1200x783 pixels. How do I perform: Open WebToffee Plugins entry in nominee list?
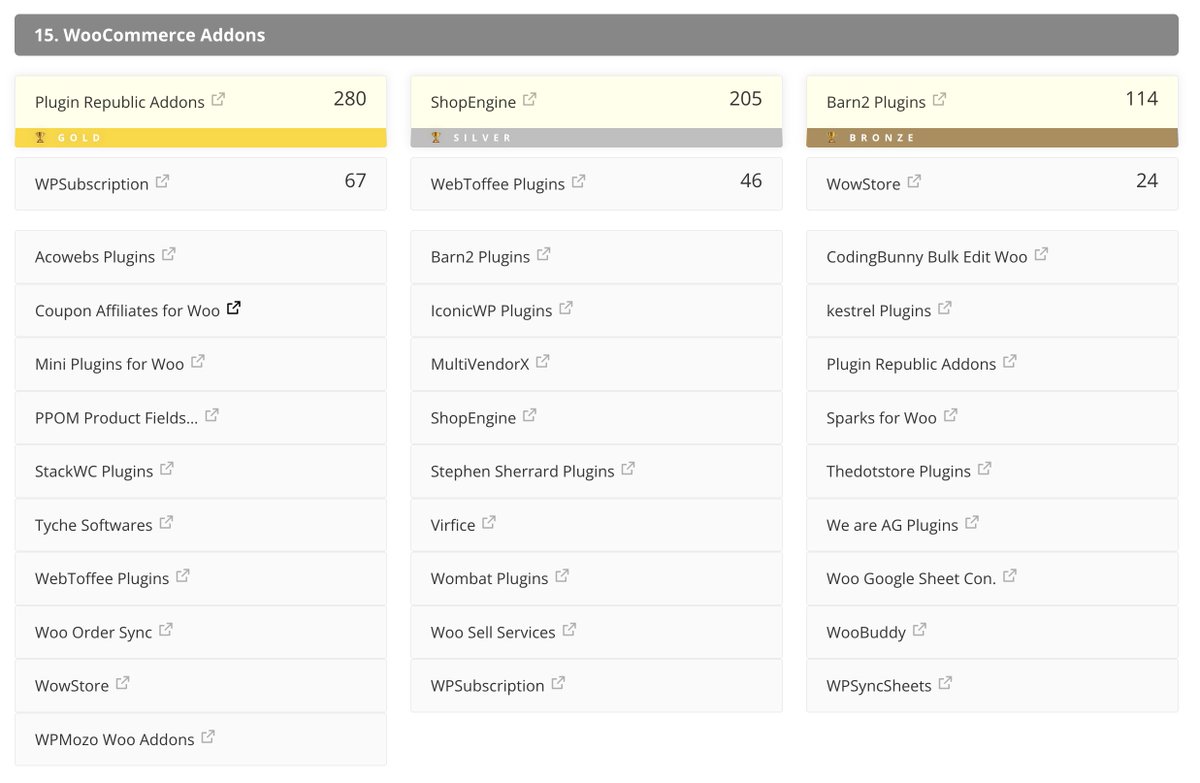pos(201,578)
